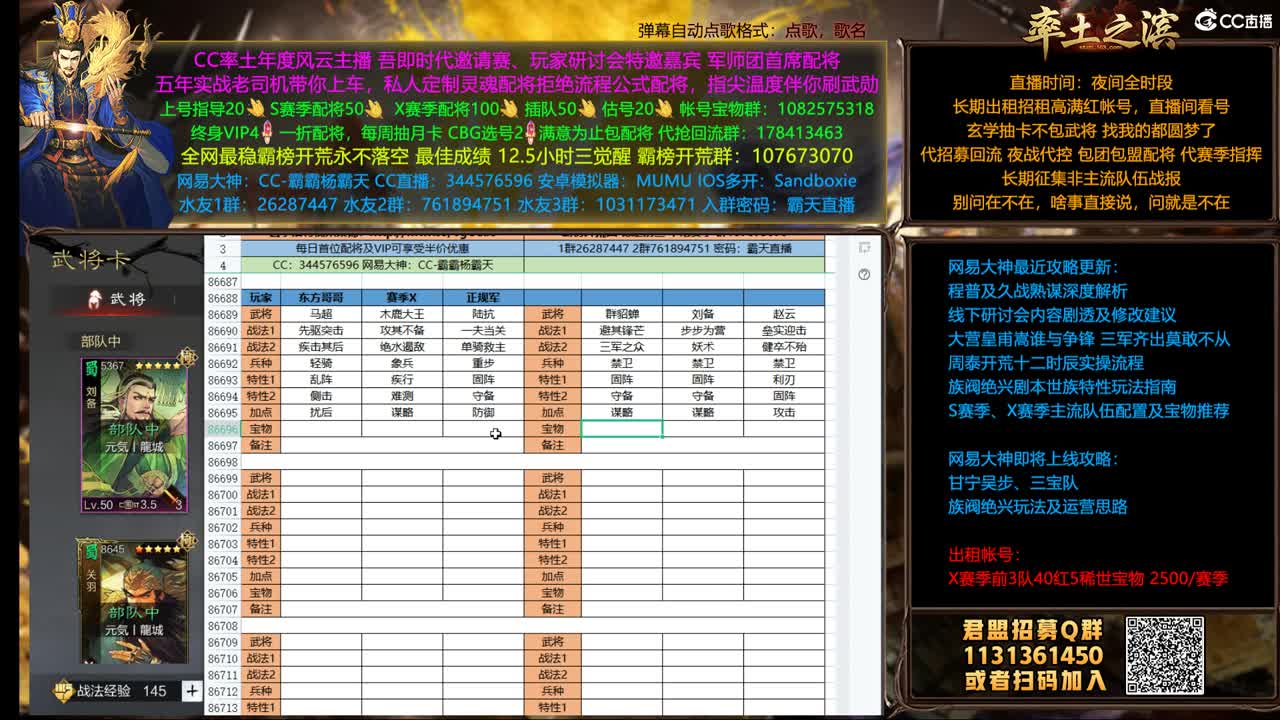Select row header 86708

pos(222,625)
